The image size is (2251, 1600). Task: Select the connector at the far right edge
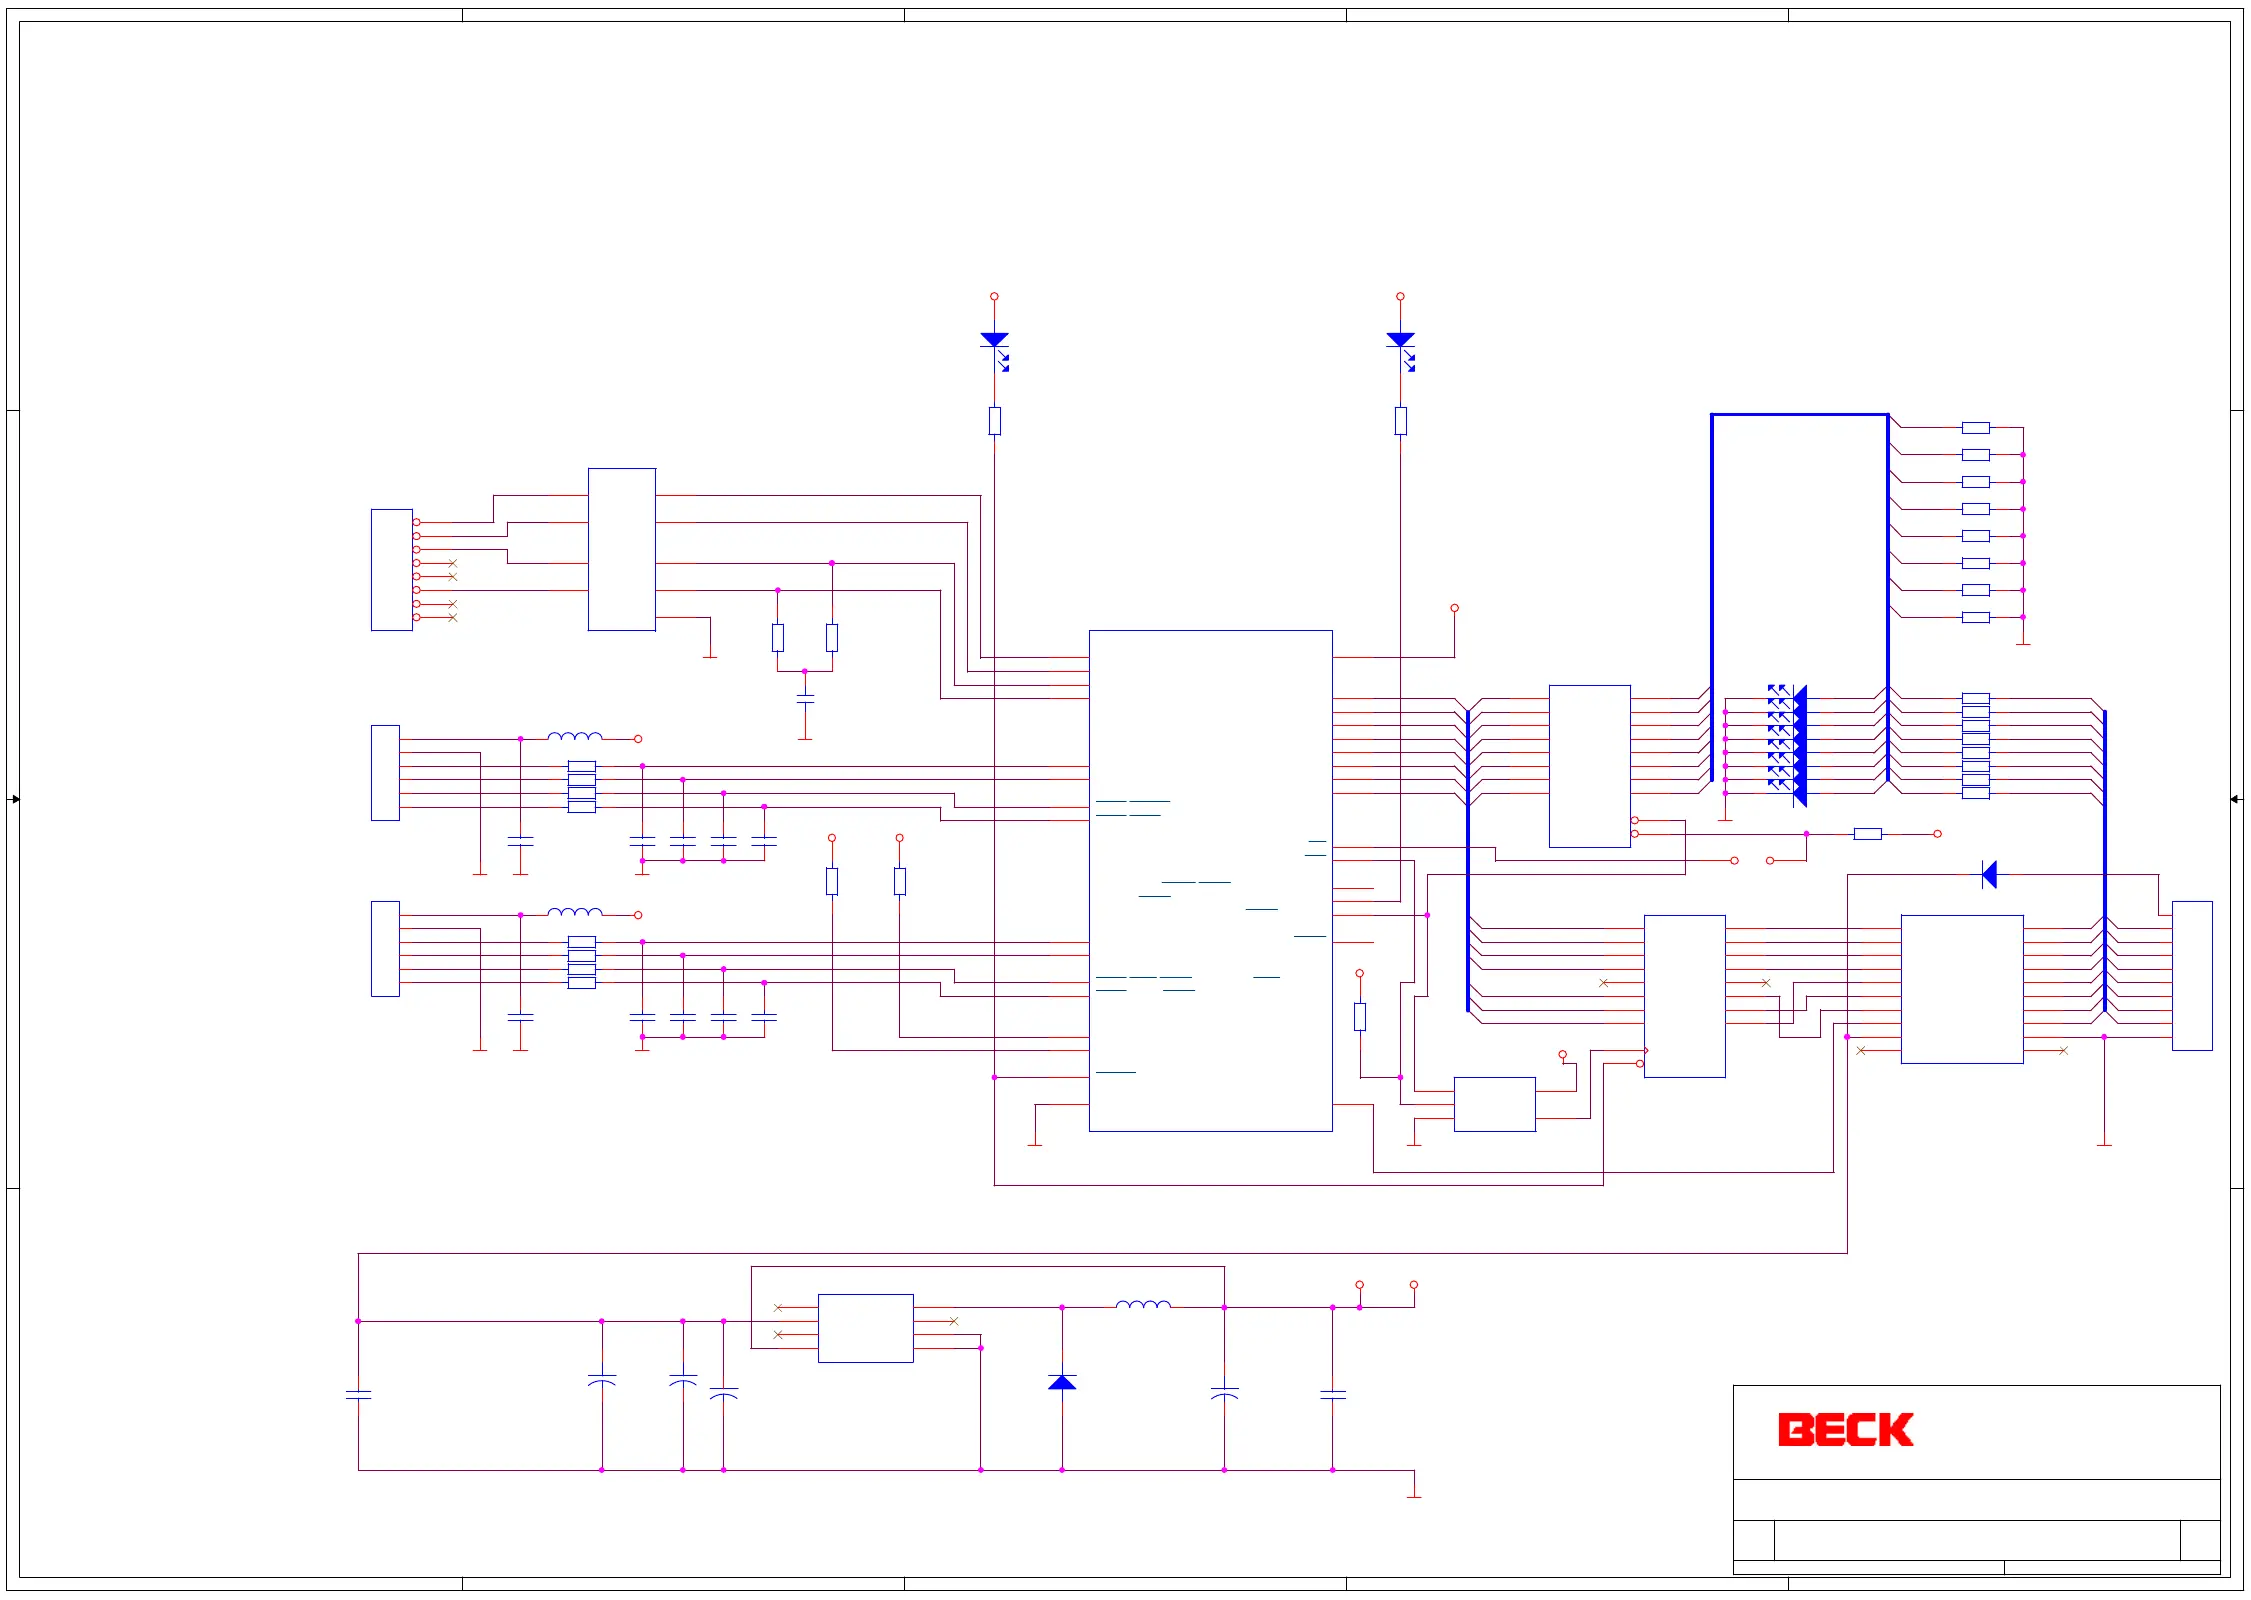2192,976
